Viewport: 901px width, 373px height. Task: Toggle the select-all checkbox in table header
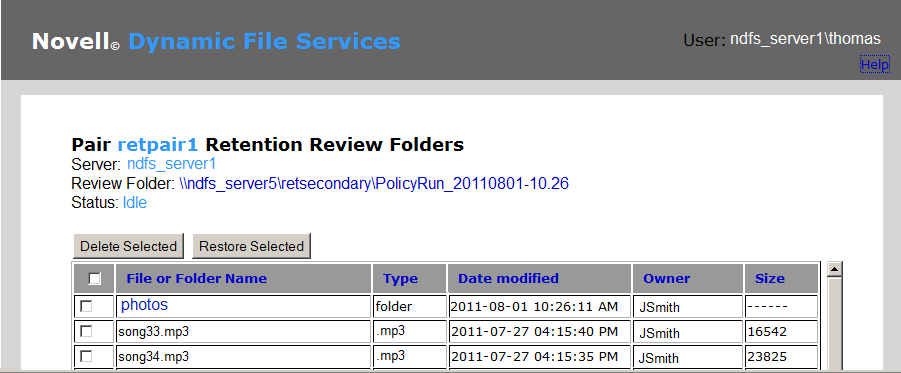[94, 279]
